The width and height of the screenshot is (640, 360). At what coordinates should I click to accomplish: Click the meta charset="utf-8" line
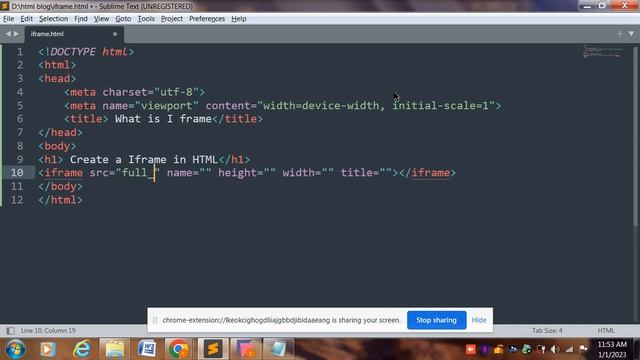(x=135, y=92)
